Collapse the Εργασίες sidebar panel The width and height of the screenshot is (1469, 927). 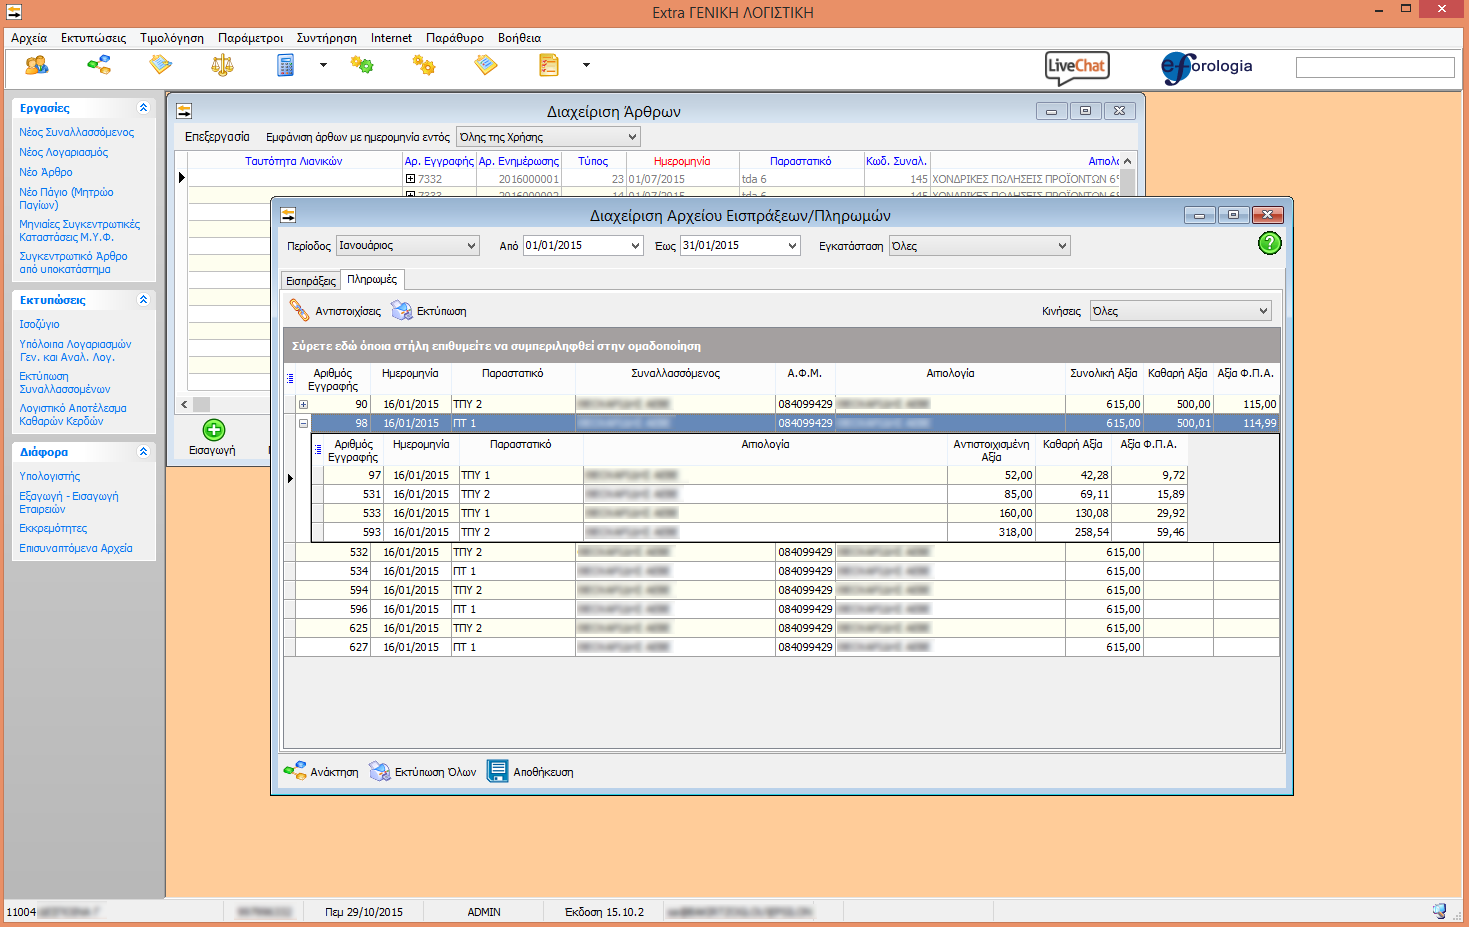pos(143,108)
